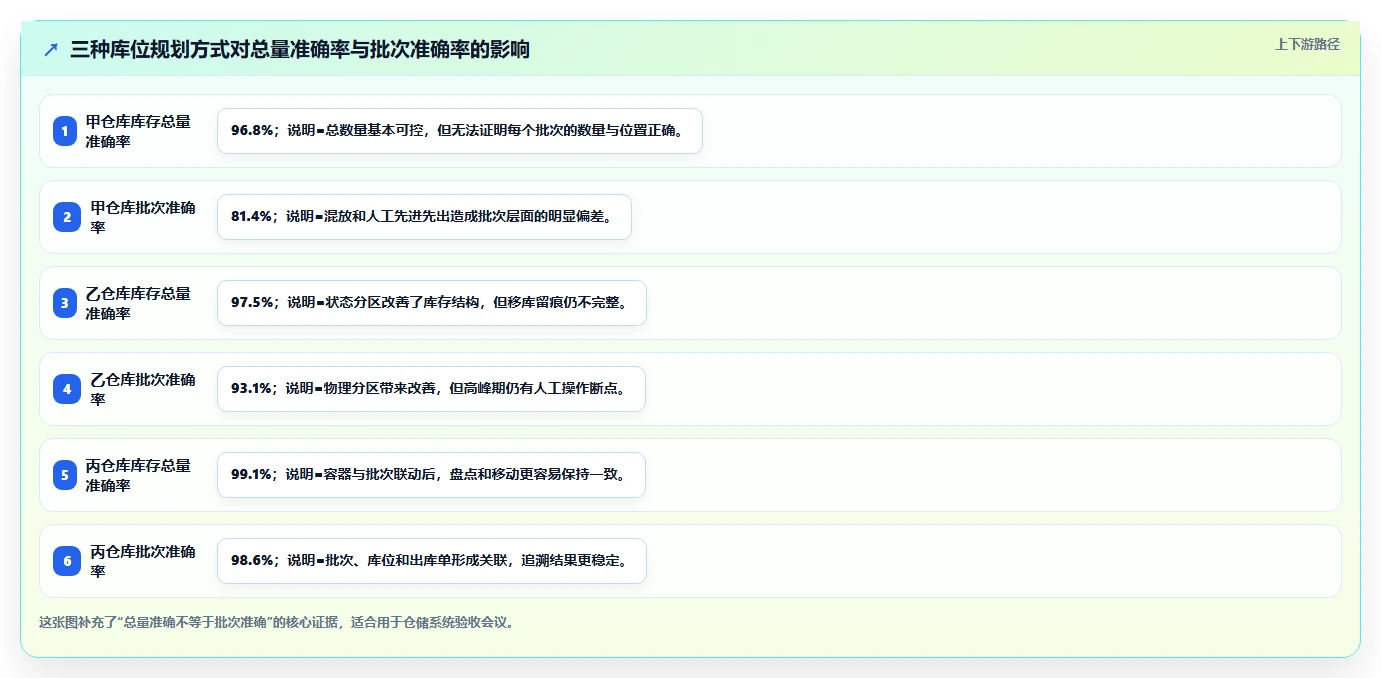Select the number 5 badge
The image size is (1381, 678).
(65, 475)
